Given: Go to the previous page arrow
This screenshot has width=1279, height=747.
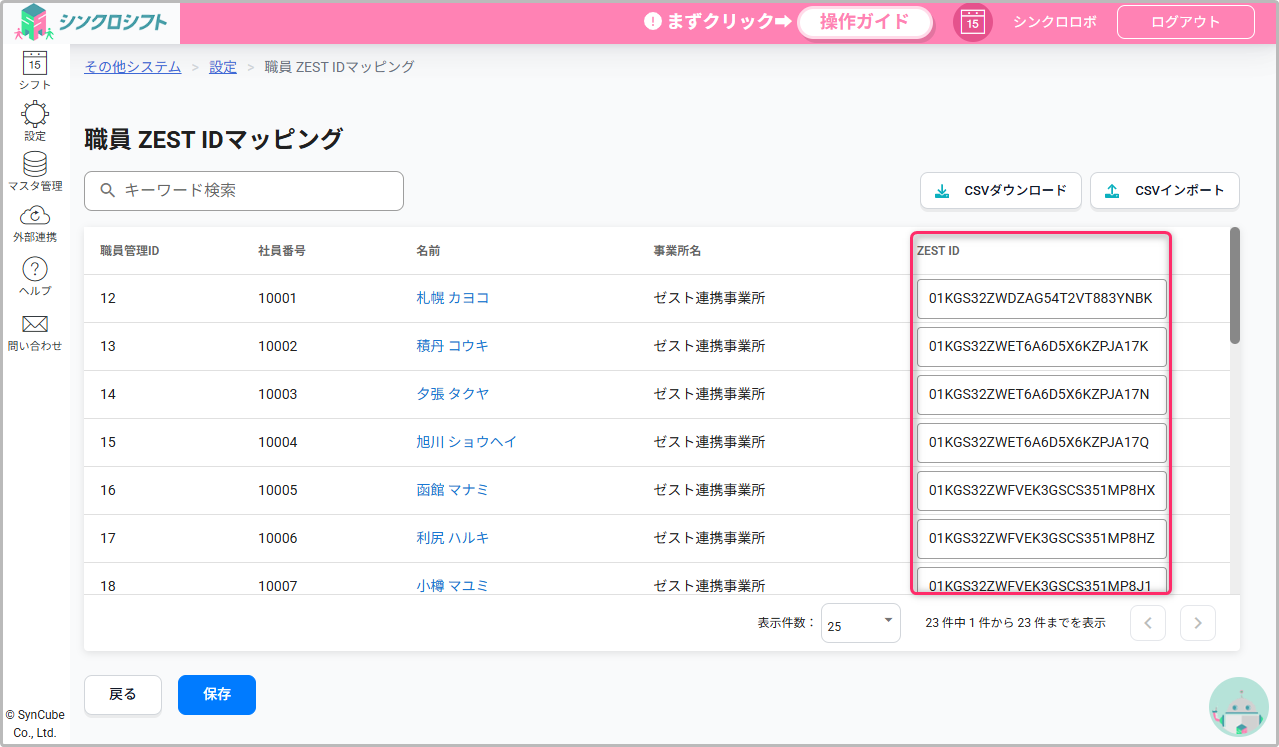Looking at the screenshot, I should [x=1147, y=623].
